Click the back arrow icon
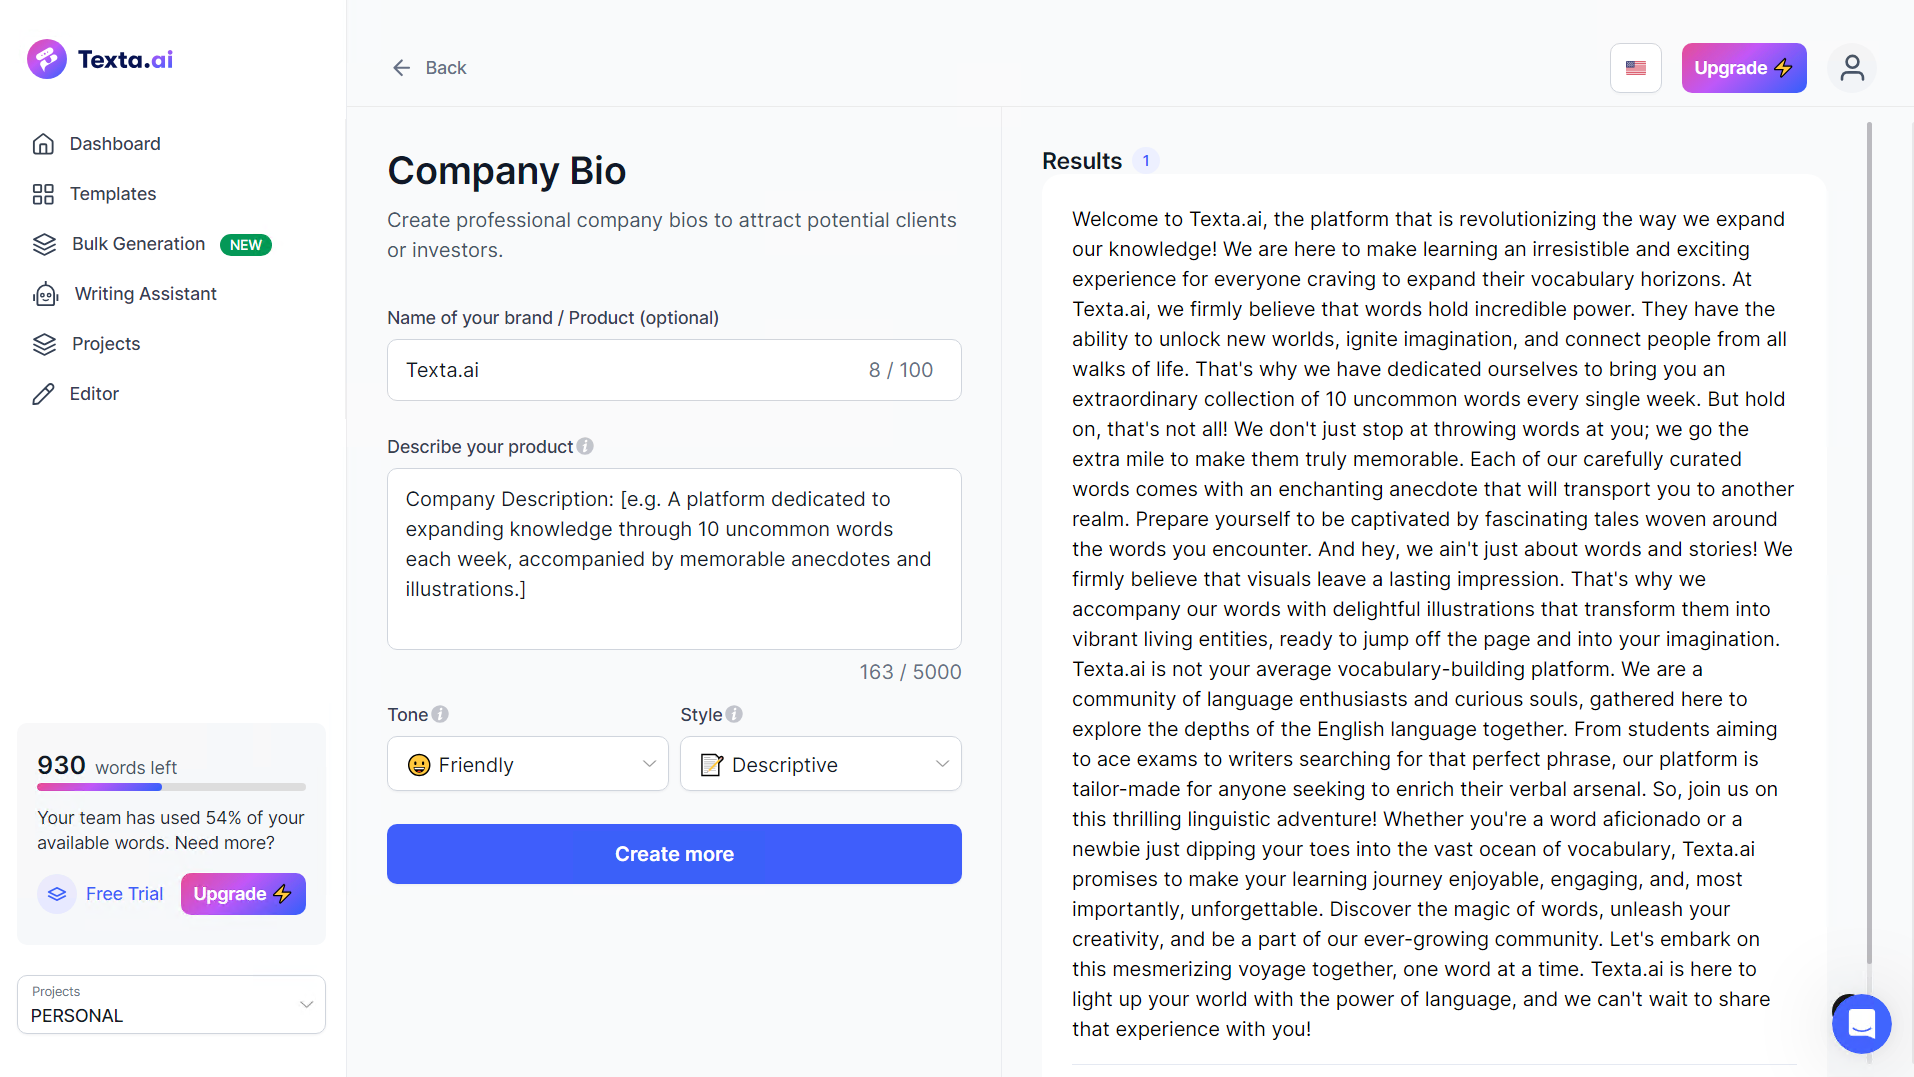This screenshot has height=1077, width=1914. pos(402,68)
